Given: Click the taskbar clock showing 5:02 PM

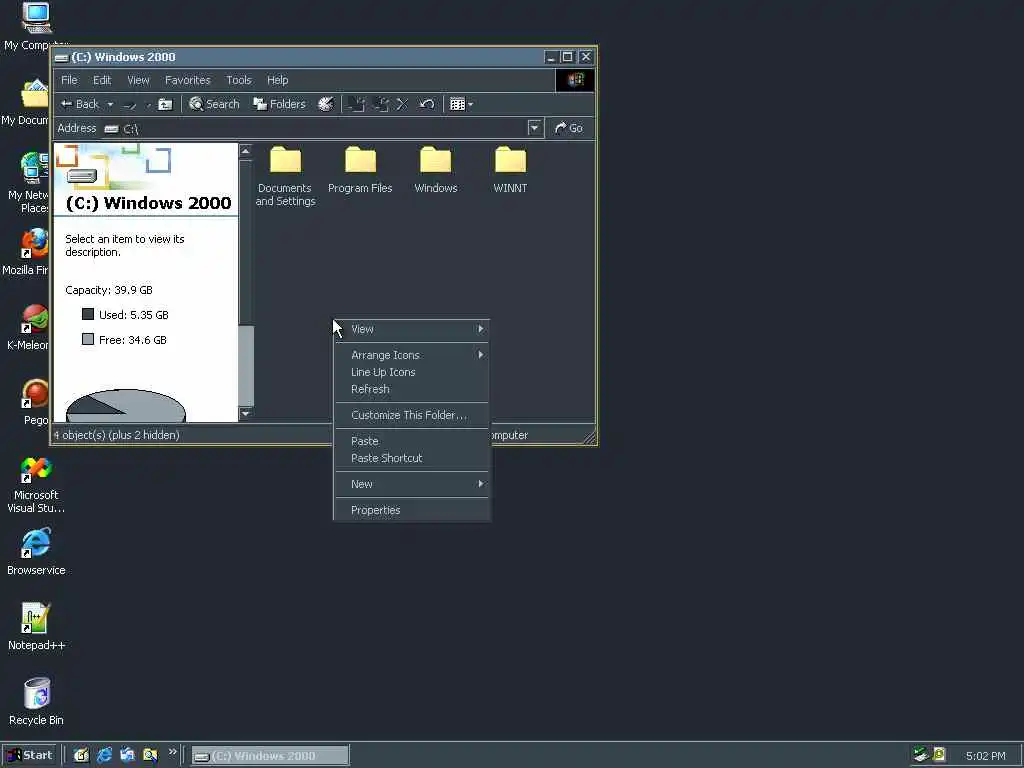Looking at the screenshot, I should point(985,756).
